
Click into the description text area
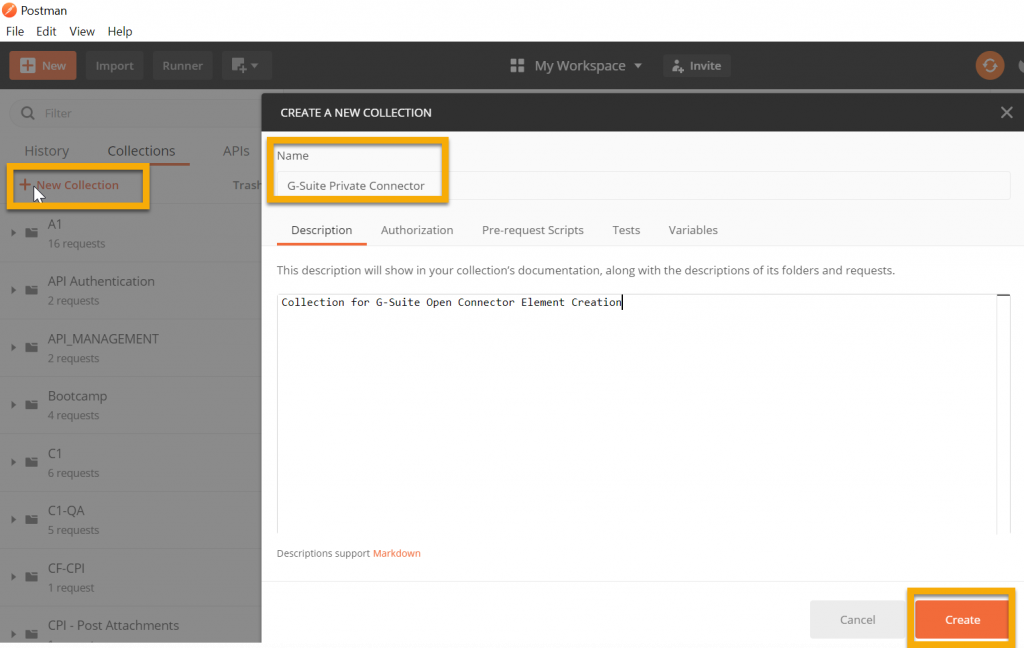tap(636, 413)
